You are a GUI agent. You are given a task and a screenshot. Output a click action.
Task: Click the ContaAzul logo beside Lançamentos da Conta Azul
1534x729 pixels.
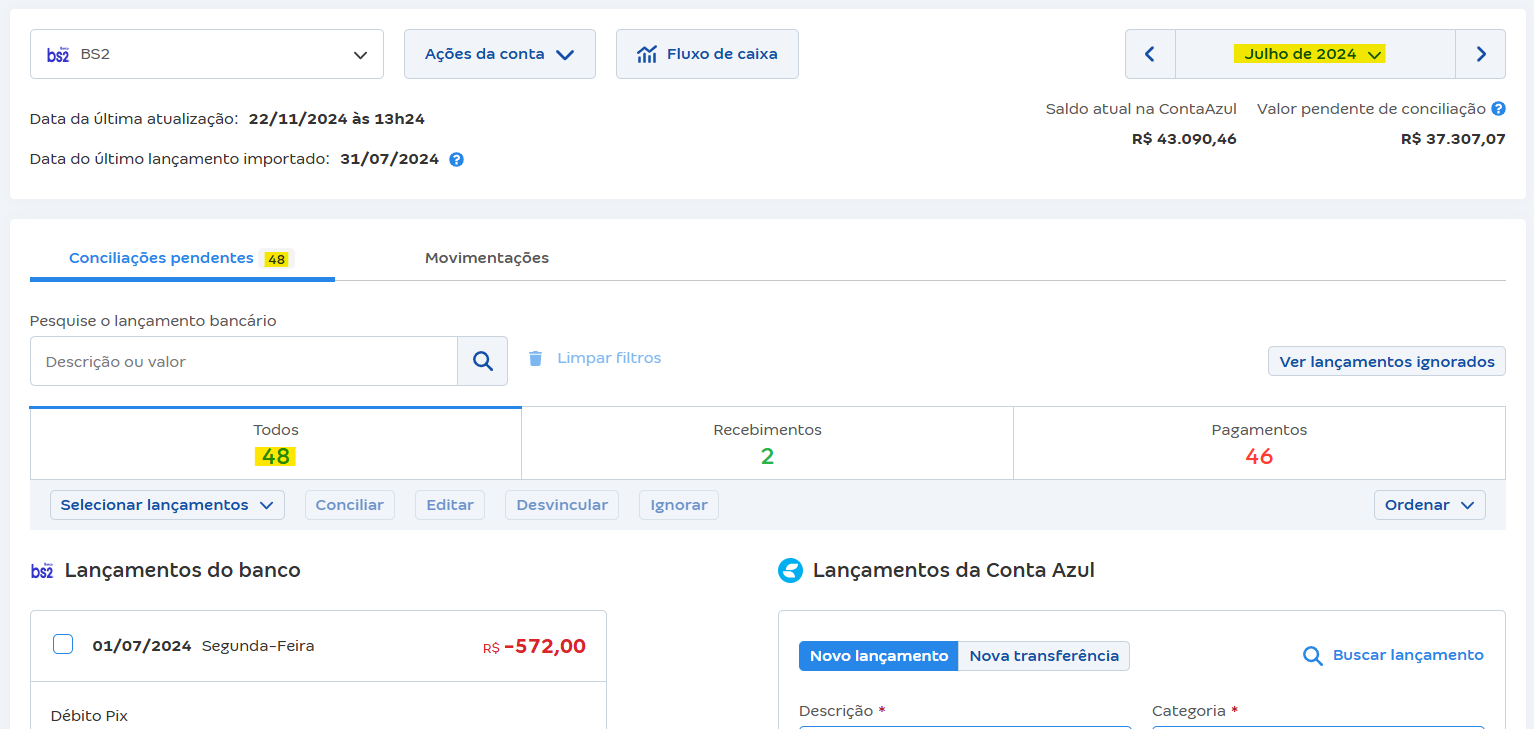[789, 571]
